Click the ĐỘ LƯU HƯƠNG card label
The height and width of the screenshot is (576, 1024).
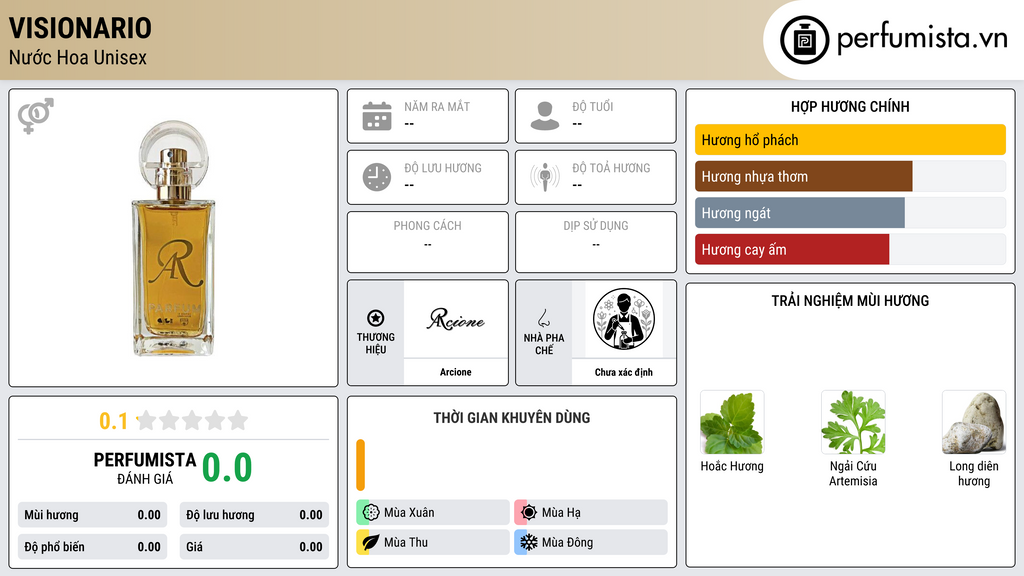click(x=443, y=168)
